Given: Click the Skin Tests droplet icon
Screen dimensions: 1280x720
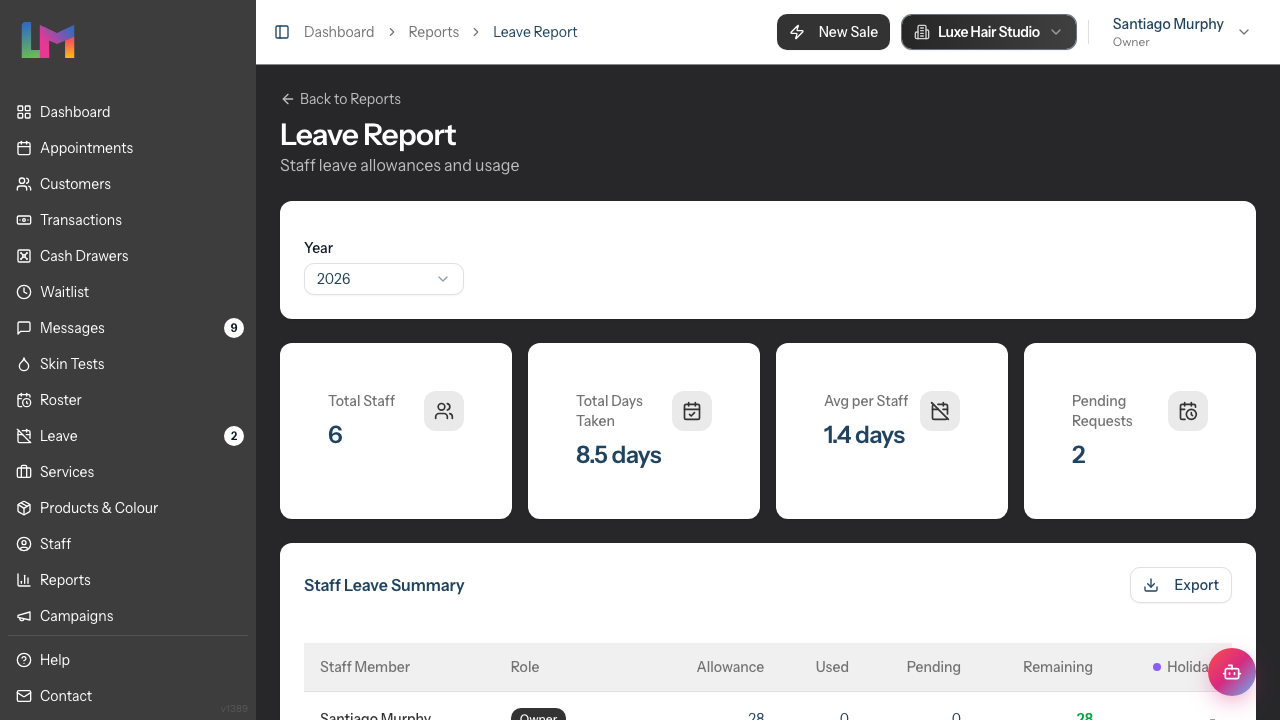Looking at the screenshot, I should pyautogui.click(x=24, y=364).
